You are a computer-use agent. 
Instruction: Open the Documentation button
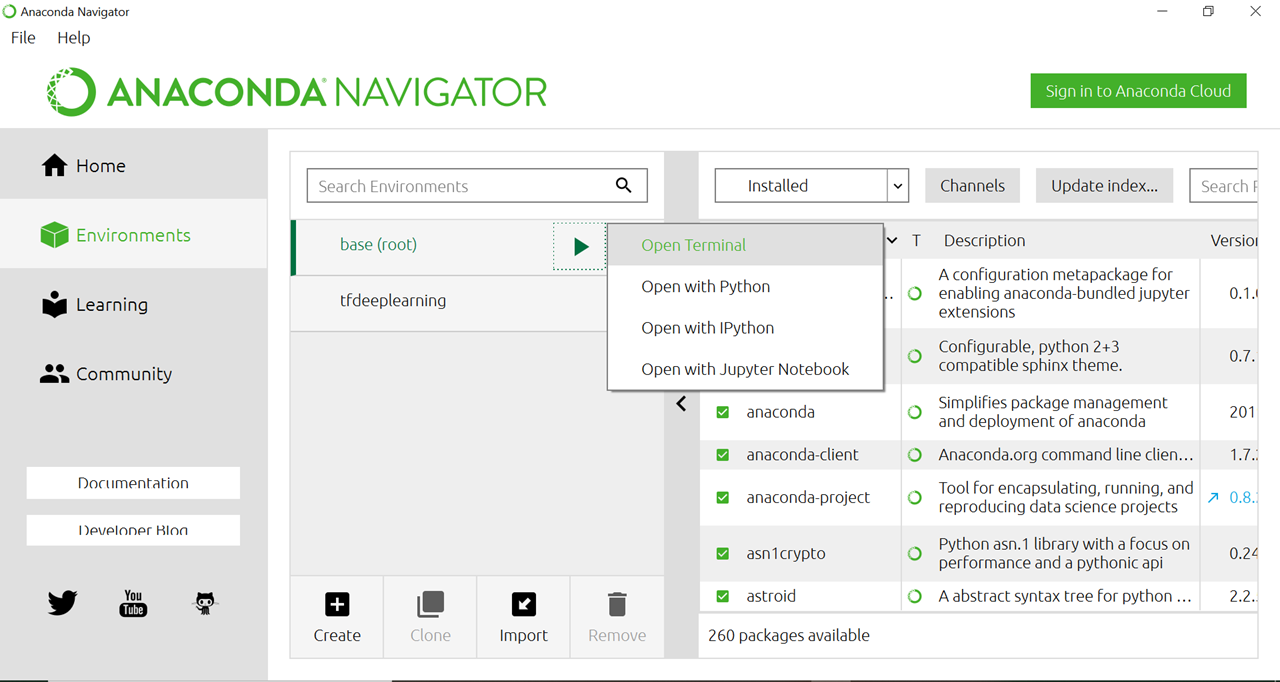[133, 482]
